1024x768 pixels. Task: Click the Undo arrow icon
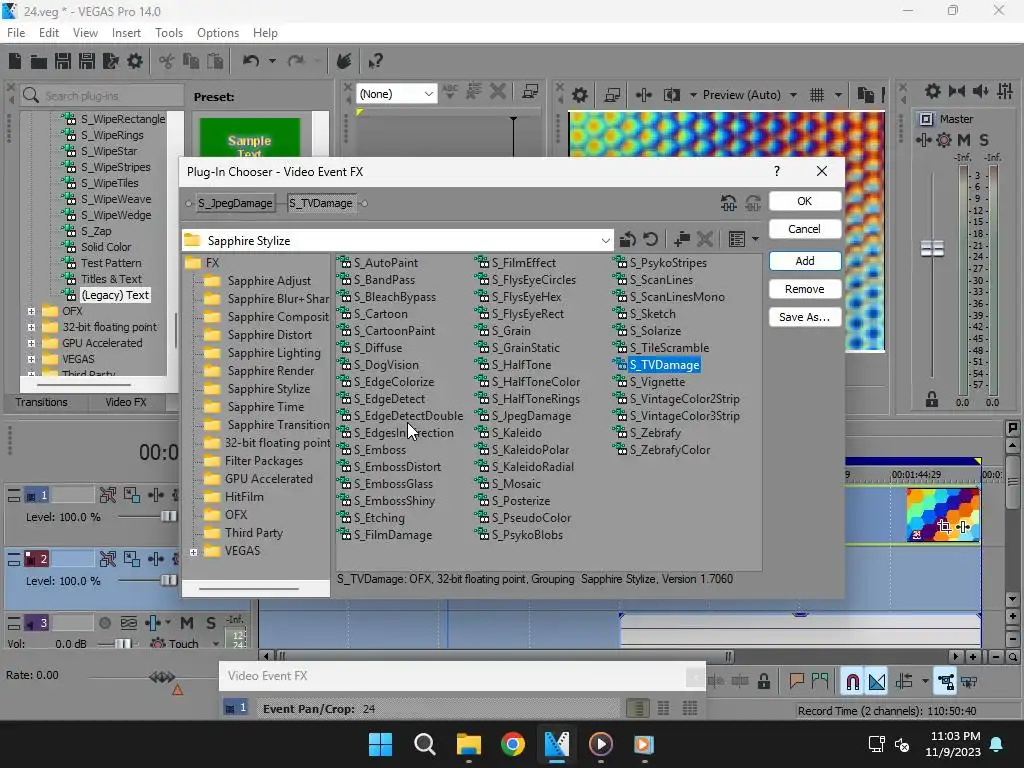coord(250,61)
